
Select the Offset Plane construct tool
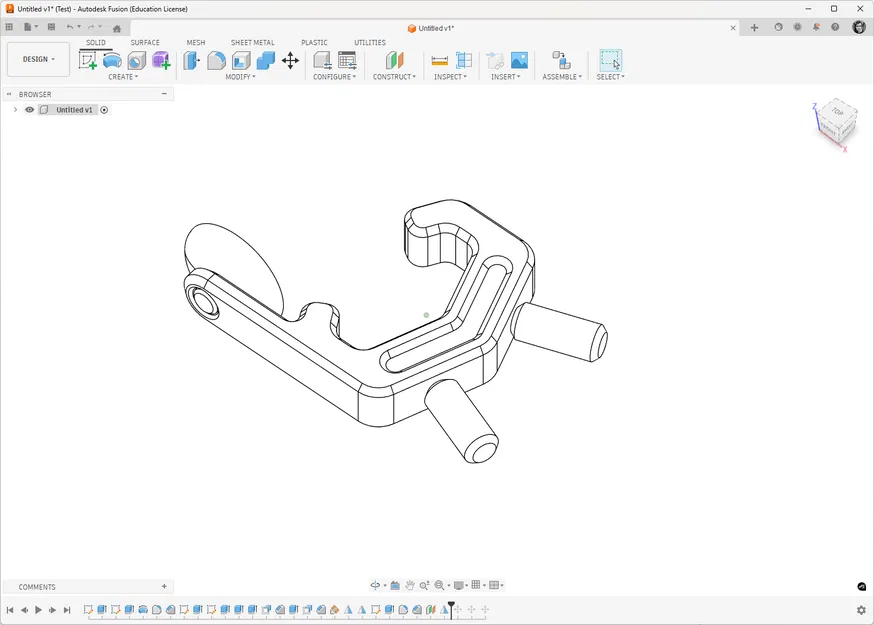pyautogui.click(x=395, y=60)
